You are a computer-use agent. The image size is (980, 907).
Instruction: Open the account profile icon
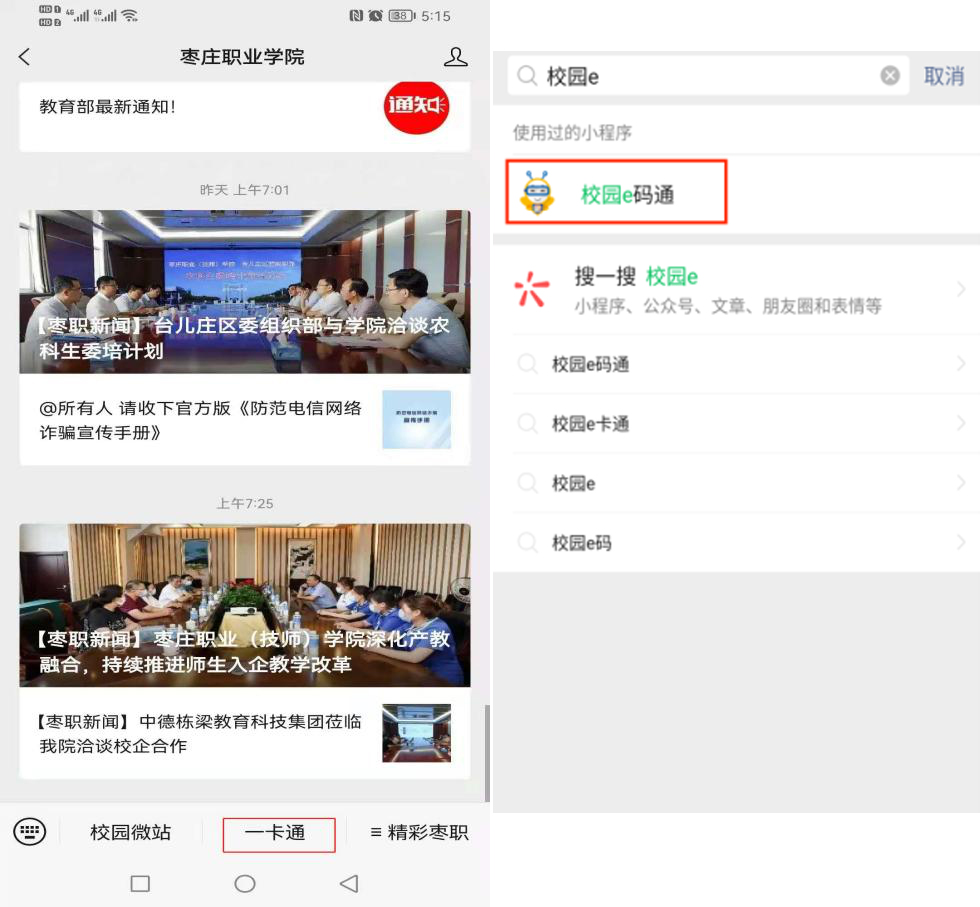456,57
